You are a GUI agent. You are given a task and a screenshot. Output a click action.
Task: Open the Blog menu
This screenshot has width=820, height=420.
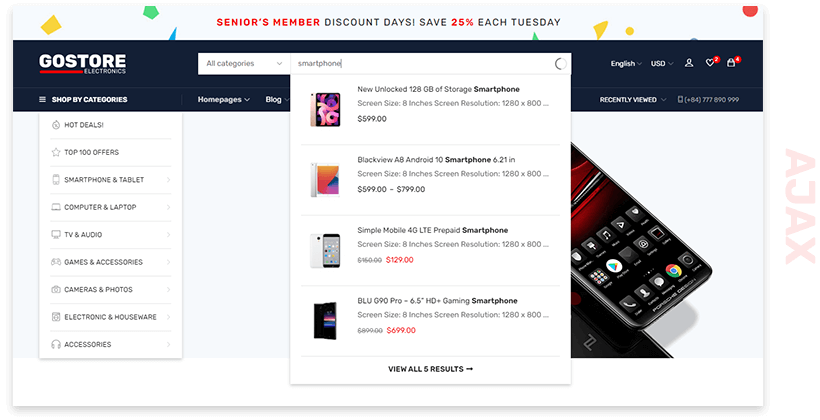[x=277, y=99]
